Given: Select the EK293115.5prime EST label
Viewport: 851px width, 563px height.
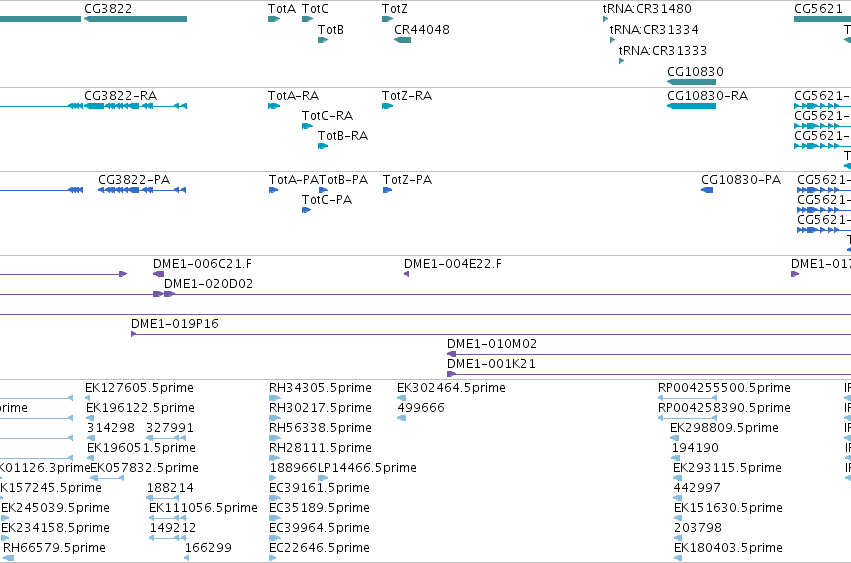Looking at the screenshot, I should point(727,469).
